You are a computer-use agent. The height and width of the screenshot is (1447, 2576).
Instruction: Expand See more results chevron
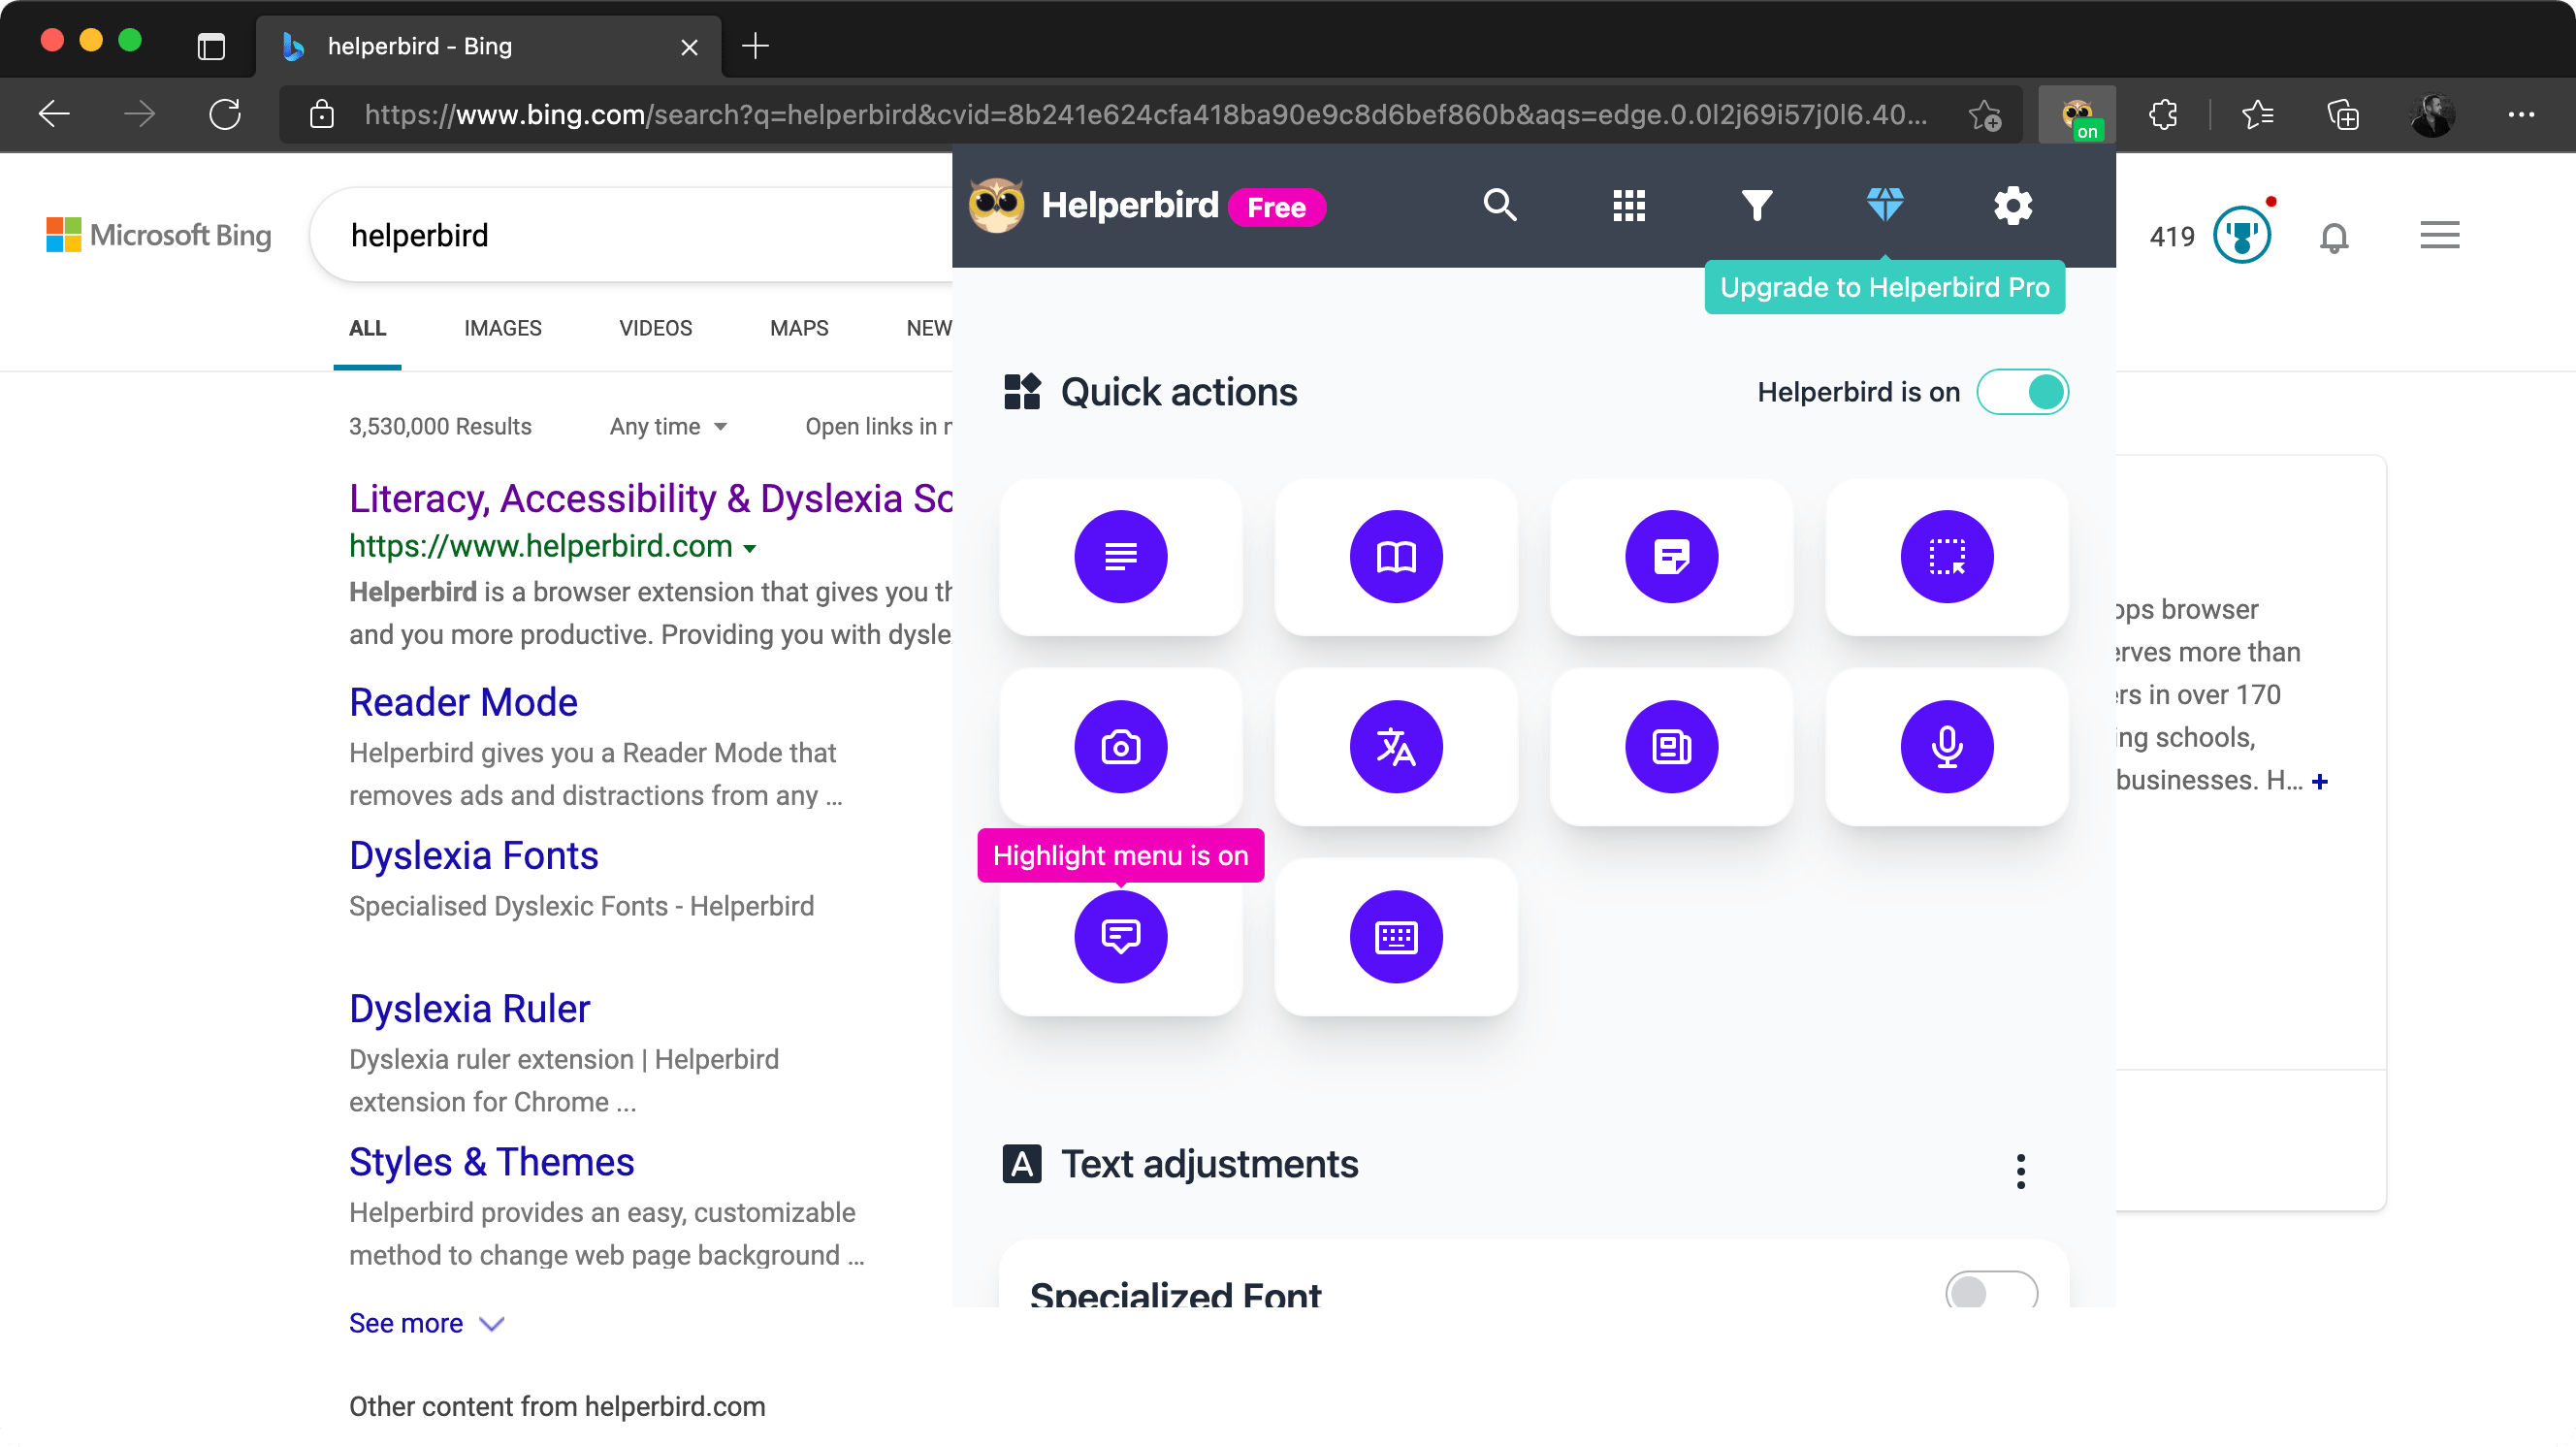[491, 1324]
